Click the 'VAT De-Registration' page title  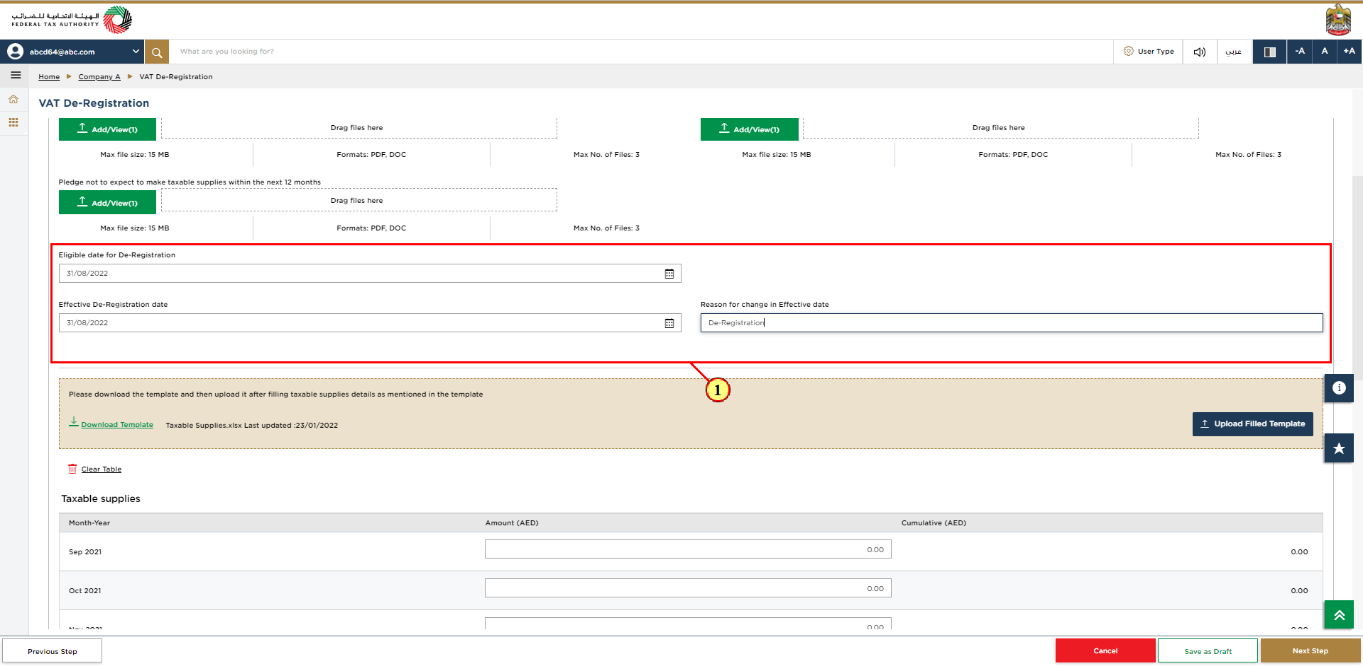pyautogui.click(x=94, y=103)
